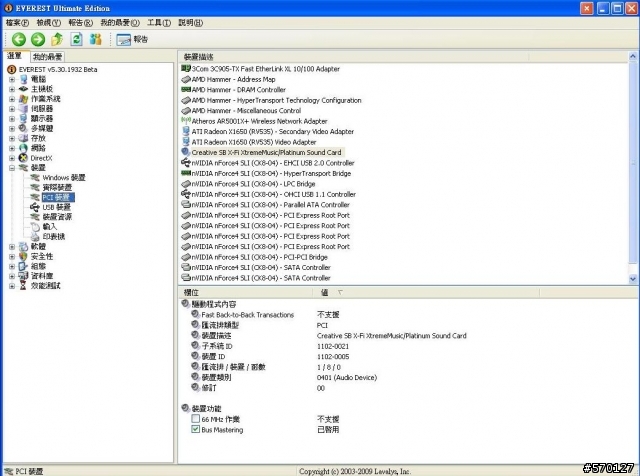Screen dimensions: 640x476
Task: Click the 裝置功能 section icon
Action: (x=185, y=408)
